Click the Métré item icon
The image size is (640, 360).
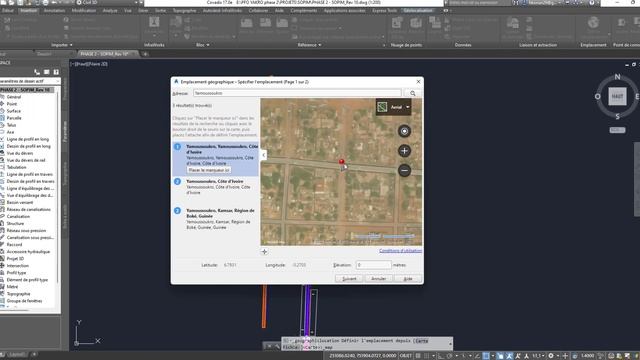pyautogui.click(x=2, y=287)
